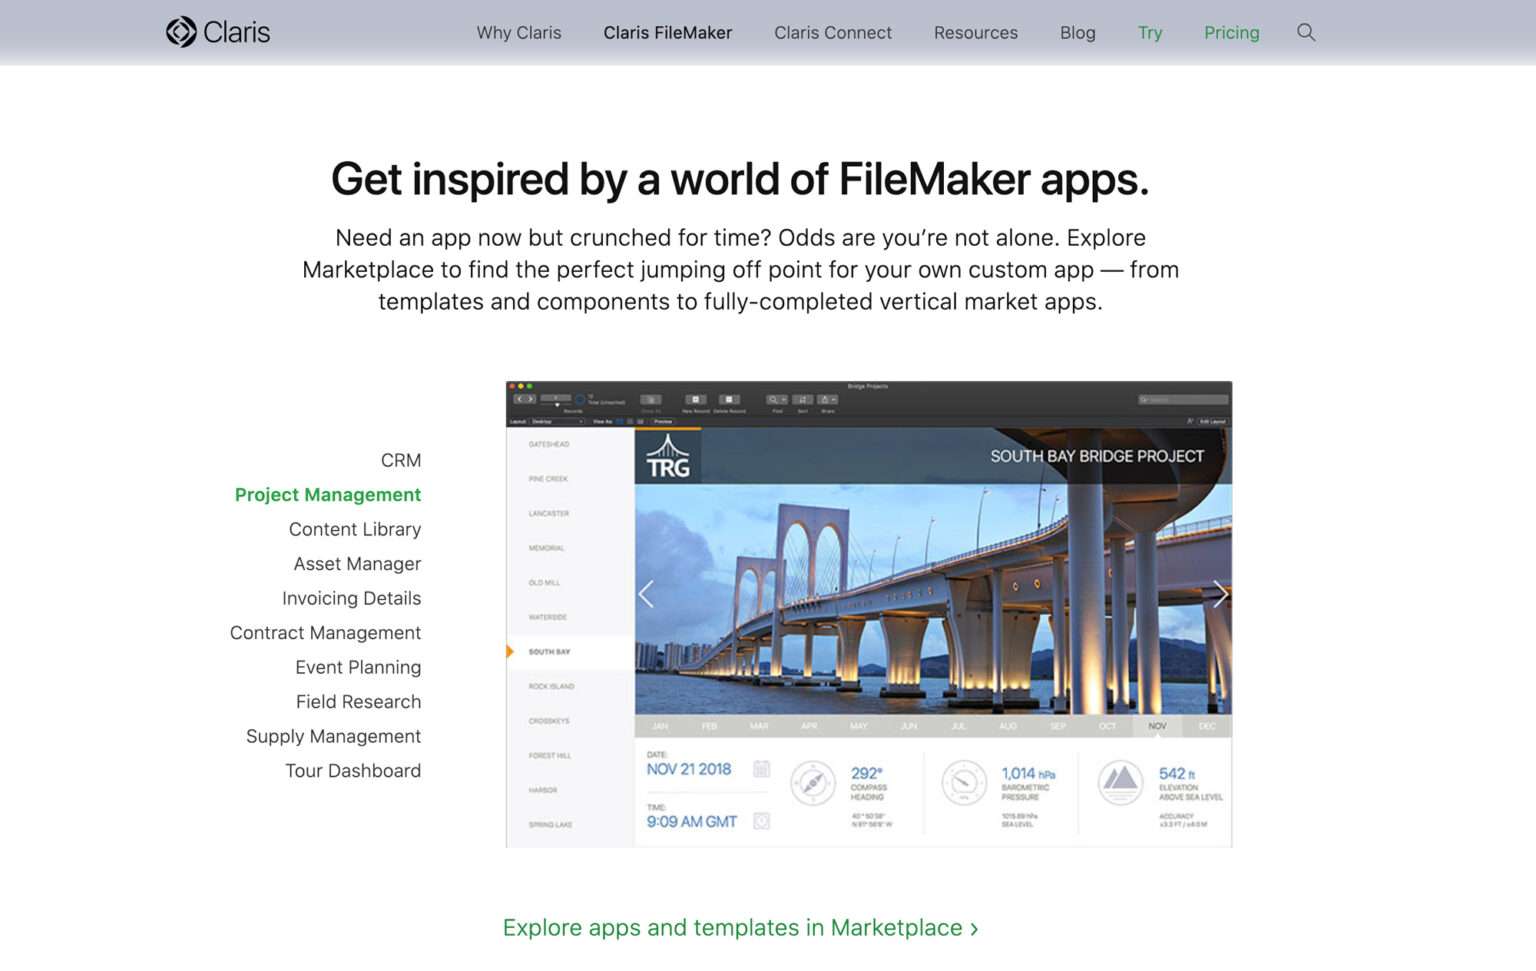This screenshot has height=971, width=1536.
Task: Open the Find tool in the toolbar
Action: tap(772, 399)
